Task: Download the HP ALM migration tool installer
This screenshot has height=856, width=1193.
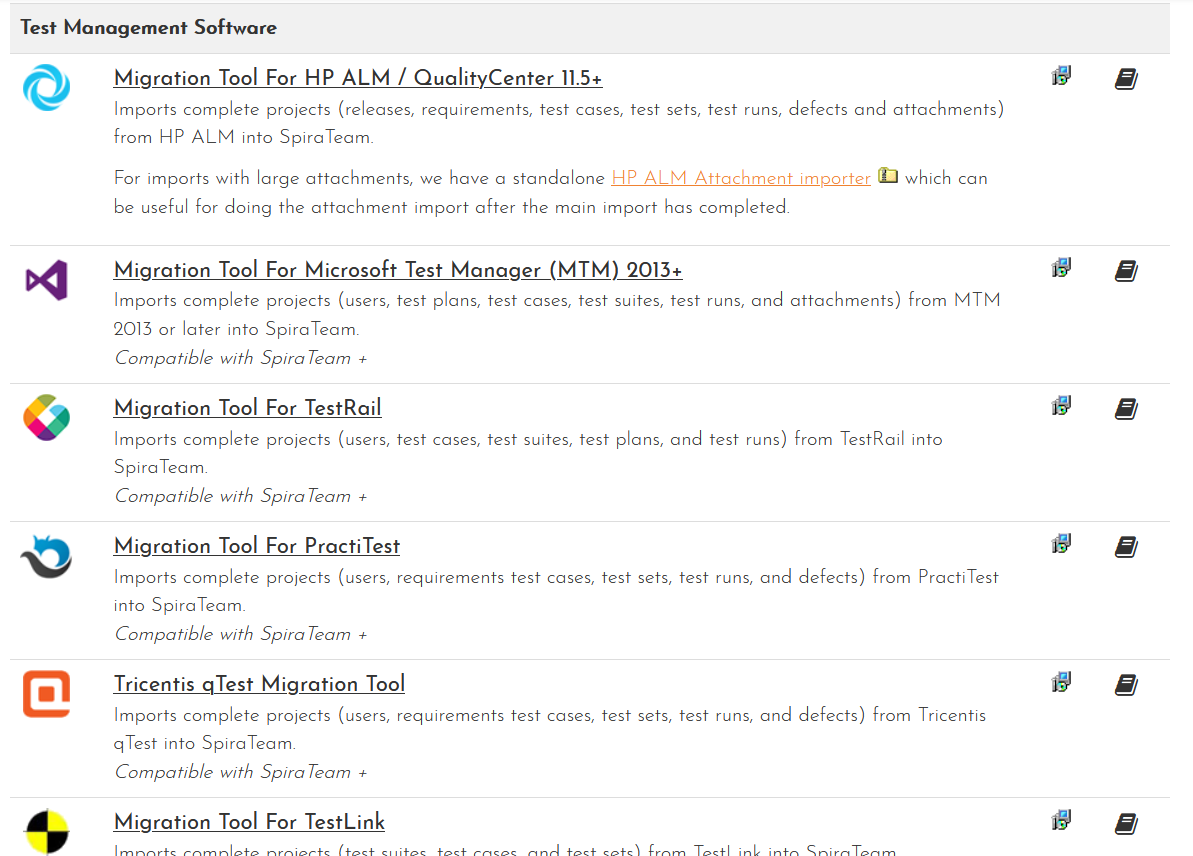Action: point(1061,76)
